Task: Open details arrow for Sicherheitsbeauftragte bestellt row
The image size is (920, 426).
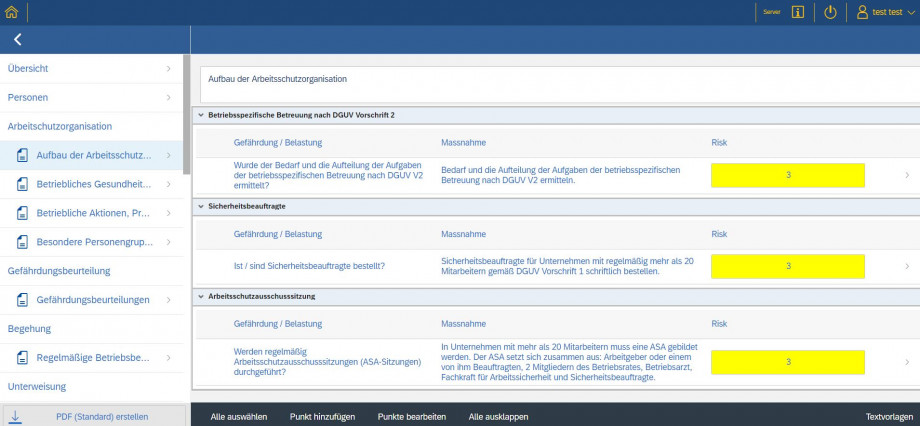Action: [907, 266]
